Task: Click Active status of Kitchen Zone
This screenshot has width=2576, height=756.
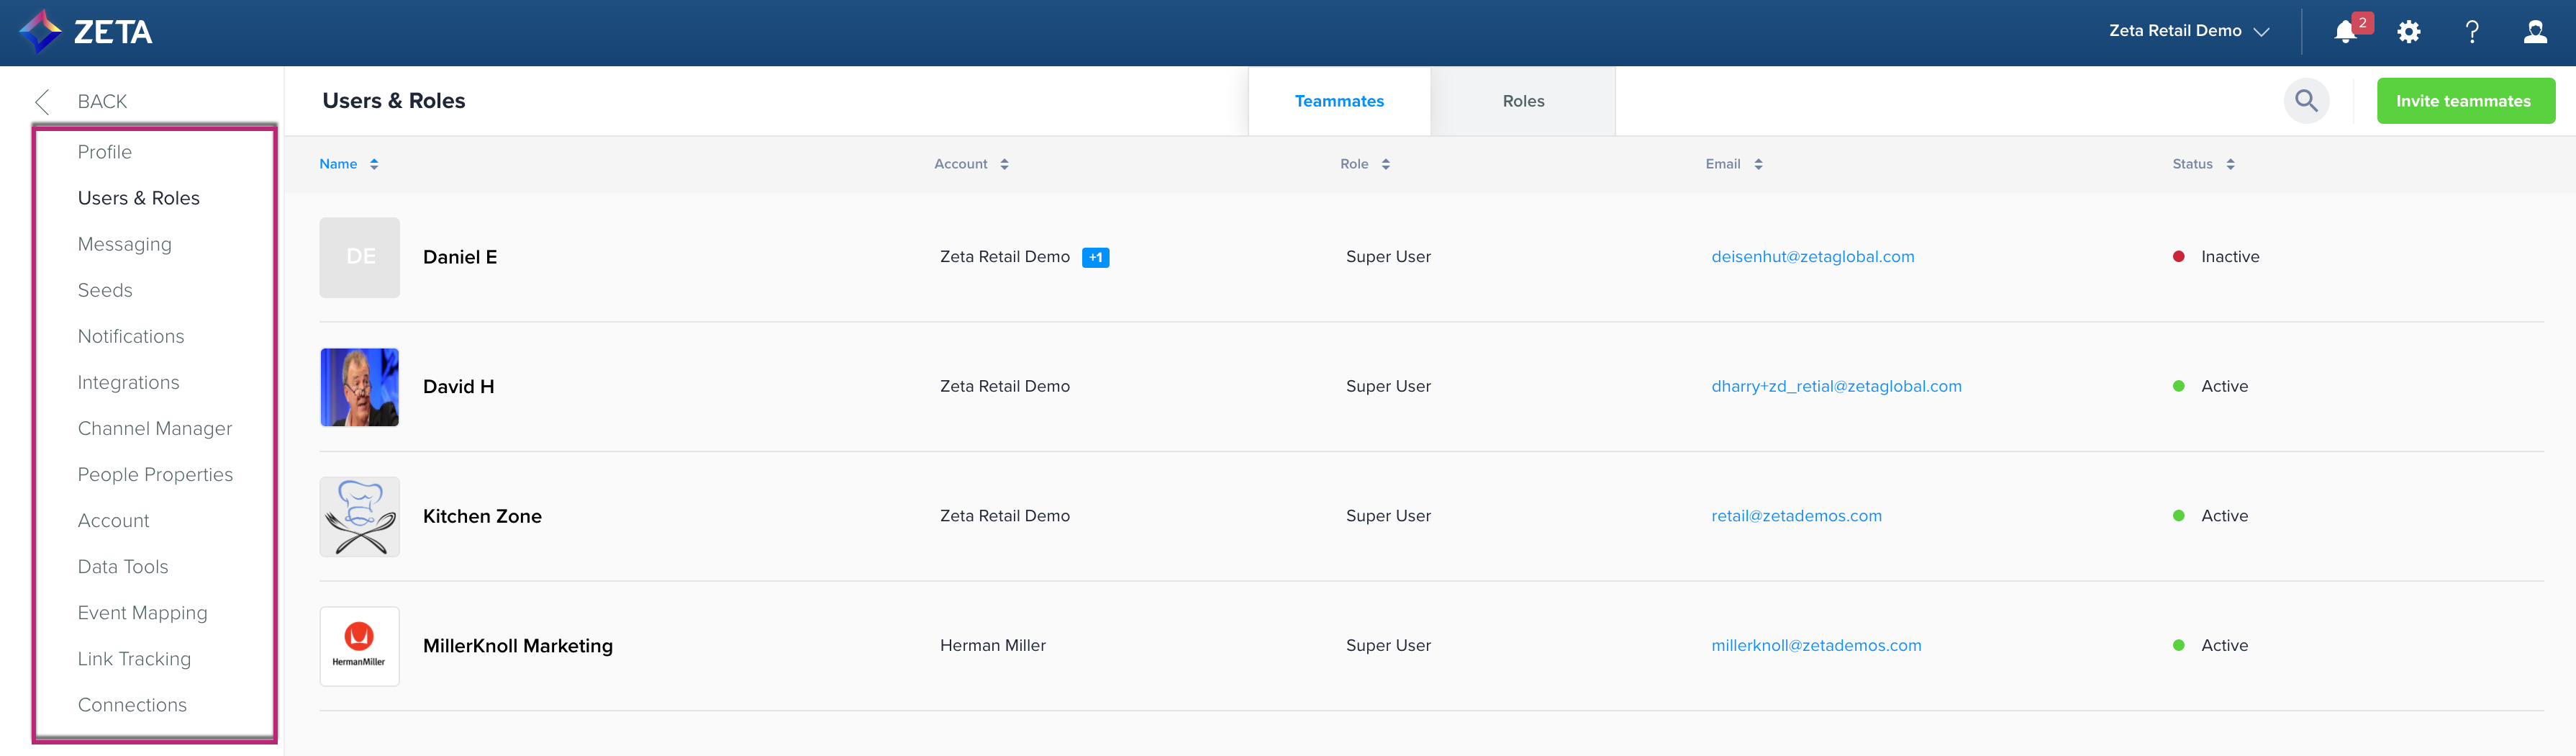Action: pos(2210,516)
